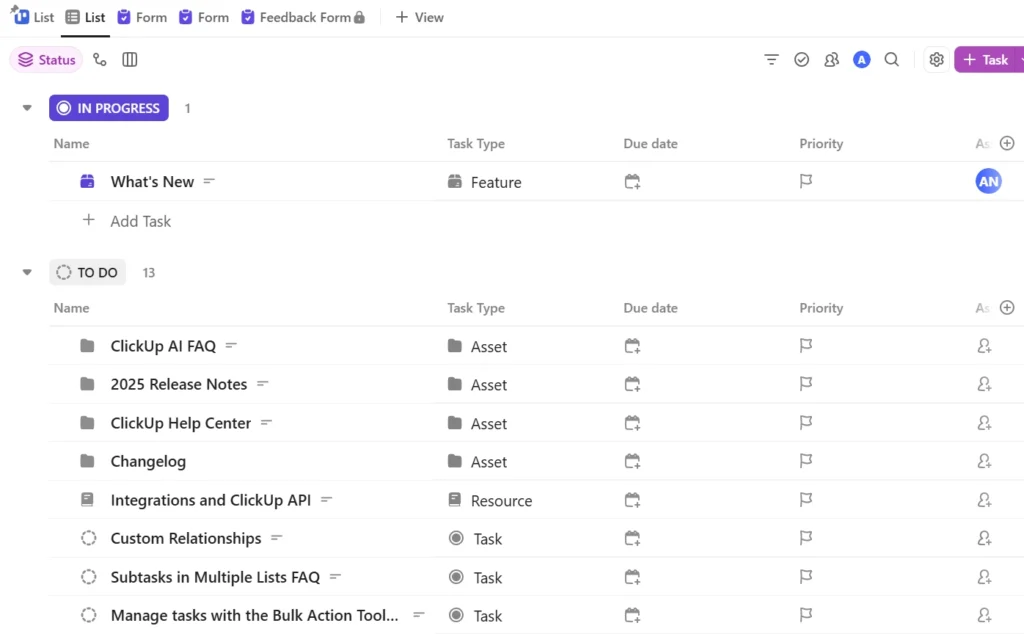Viewport: 1024px width, 634px height.
Task: Open 2025 Release Notes task
Action: [179, 384]
